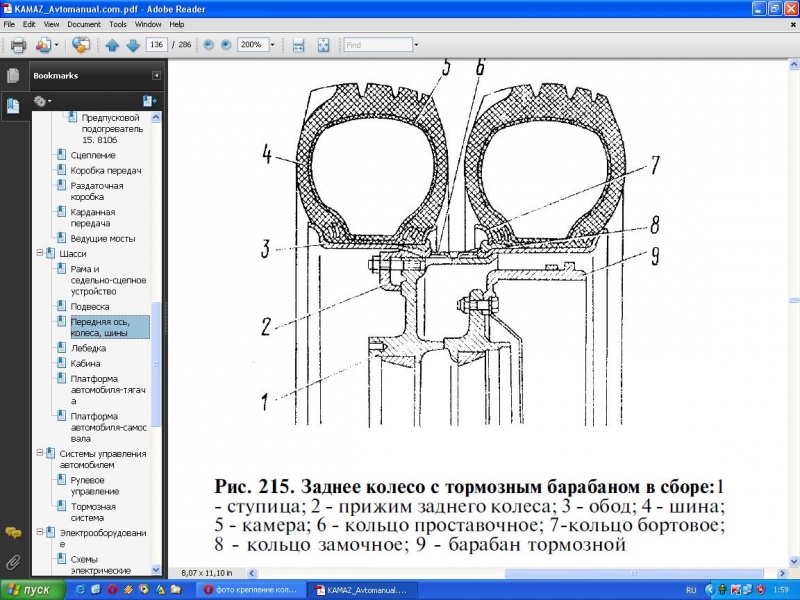The height and width of the screenshot is (600, 800).
Task: Open the bookmarks options gear dropdown
Action: pos(42,101)
